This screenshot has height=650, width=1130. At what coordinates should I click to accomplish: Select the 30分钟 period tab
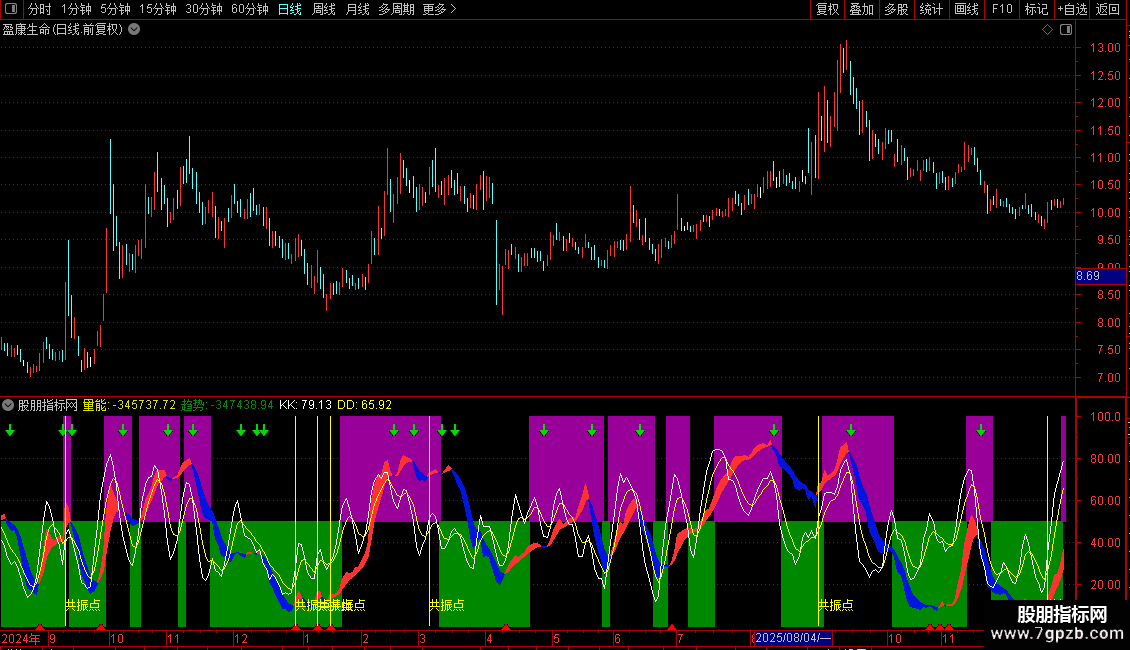(204, 9)
